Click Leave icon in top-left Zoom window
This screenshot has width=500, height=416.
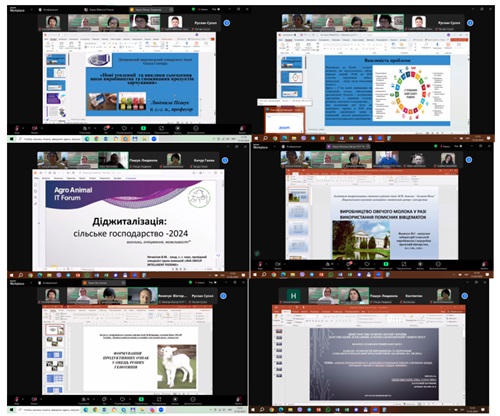click(x=242, y=128)
